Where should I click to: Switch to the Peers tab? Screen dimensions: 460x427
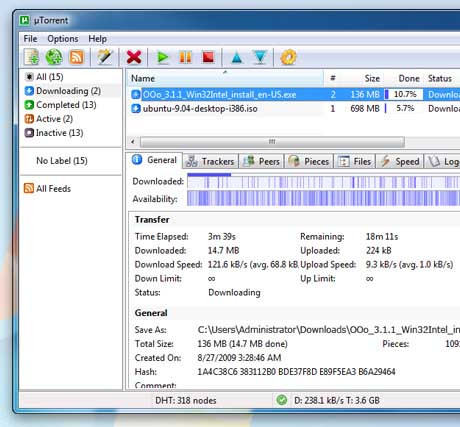click(x=262, y=161)
